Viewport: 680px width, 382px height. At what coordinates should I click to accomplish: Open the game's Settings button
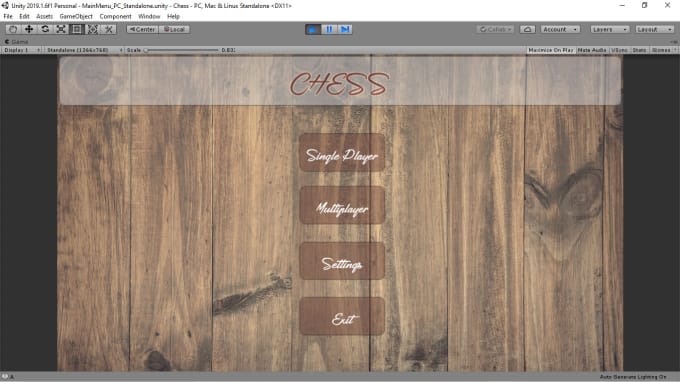pyautogui.click(x=342, y=261)
